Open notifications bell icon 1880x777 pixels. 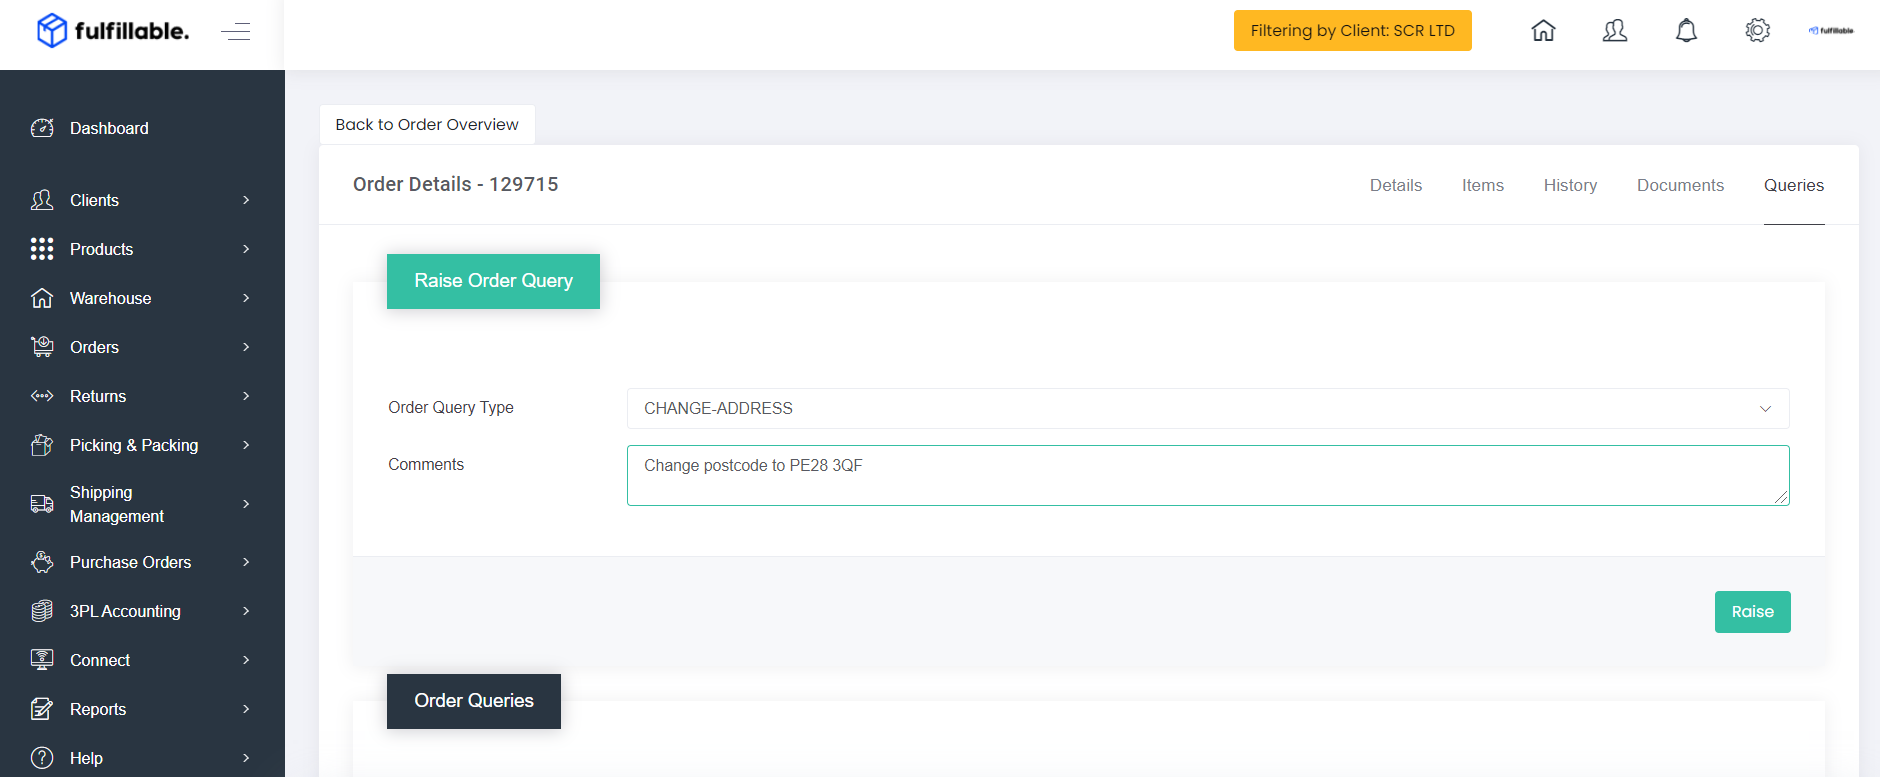point(1686,31)
